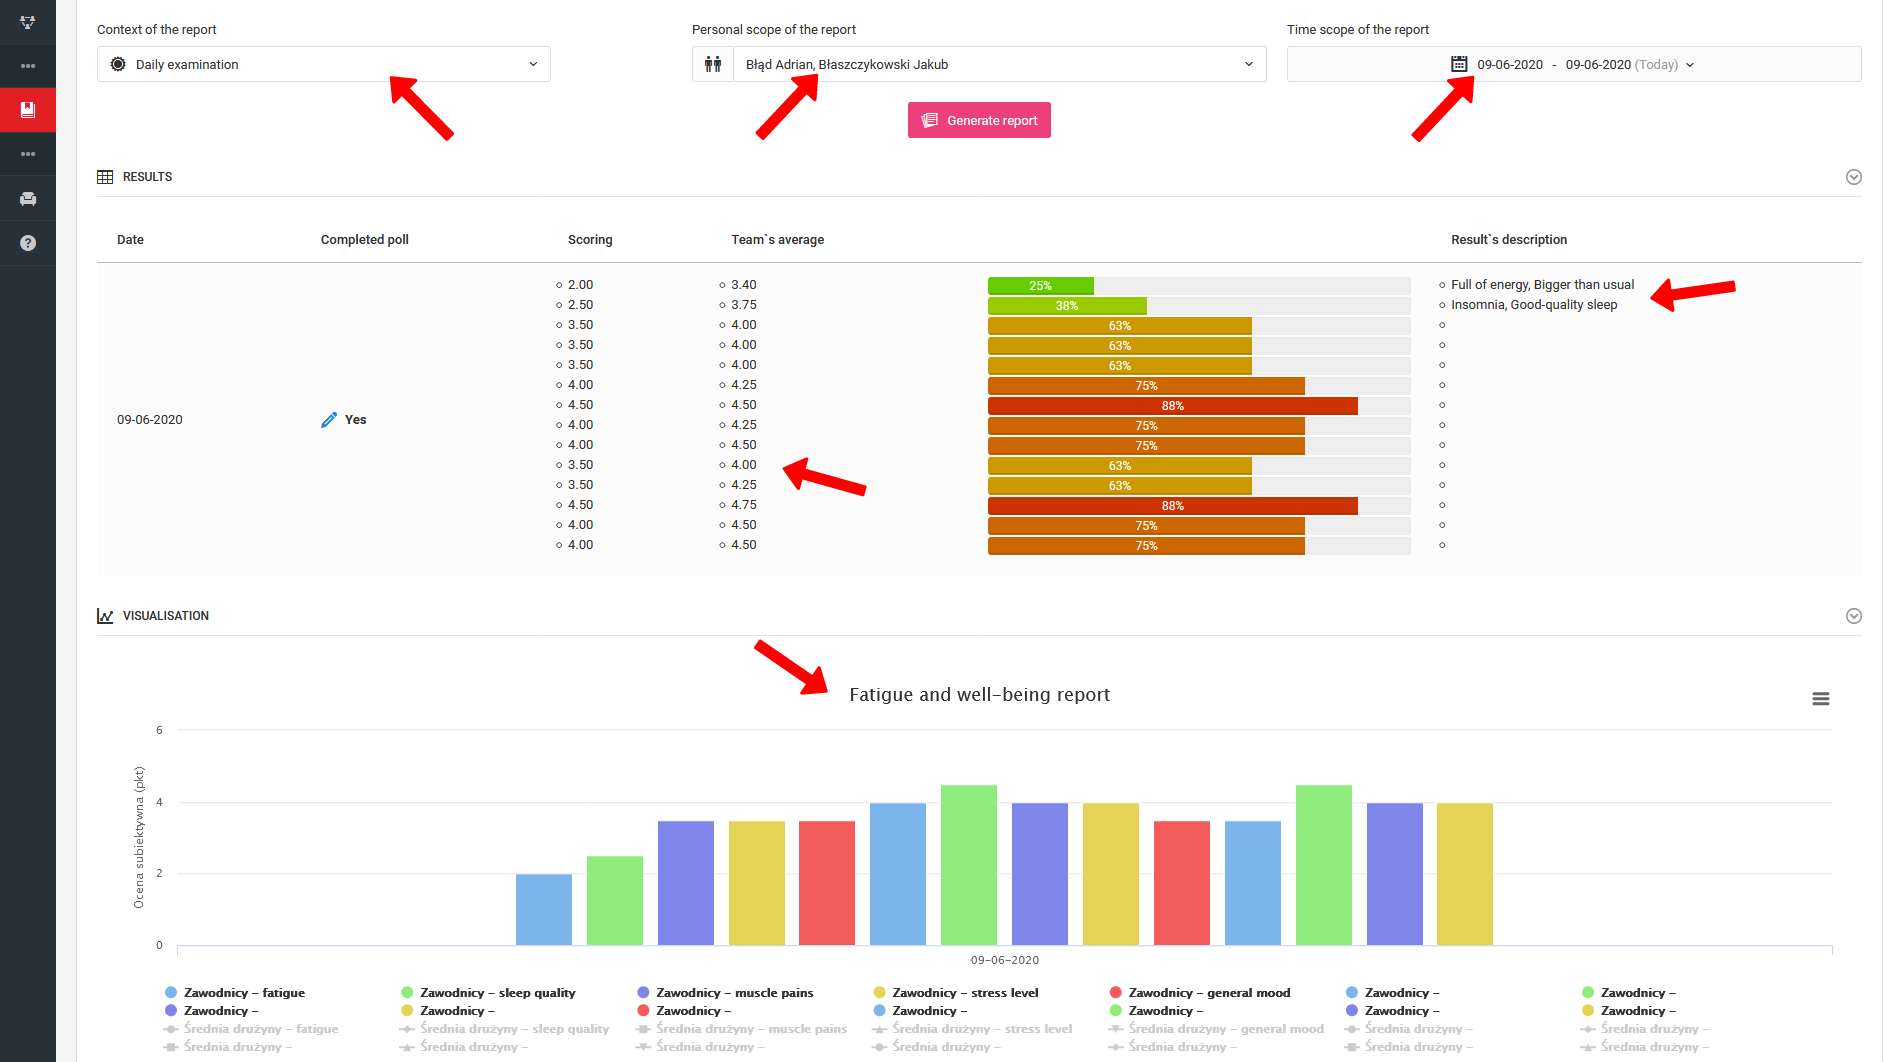Click the calendar icon in time scope
1883x1062 pixels.
1459,64
